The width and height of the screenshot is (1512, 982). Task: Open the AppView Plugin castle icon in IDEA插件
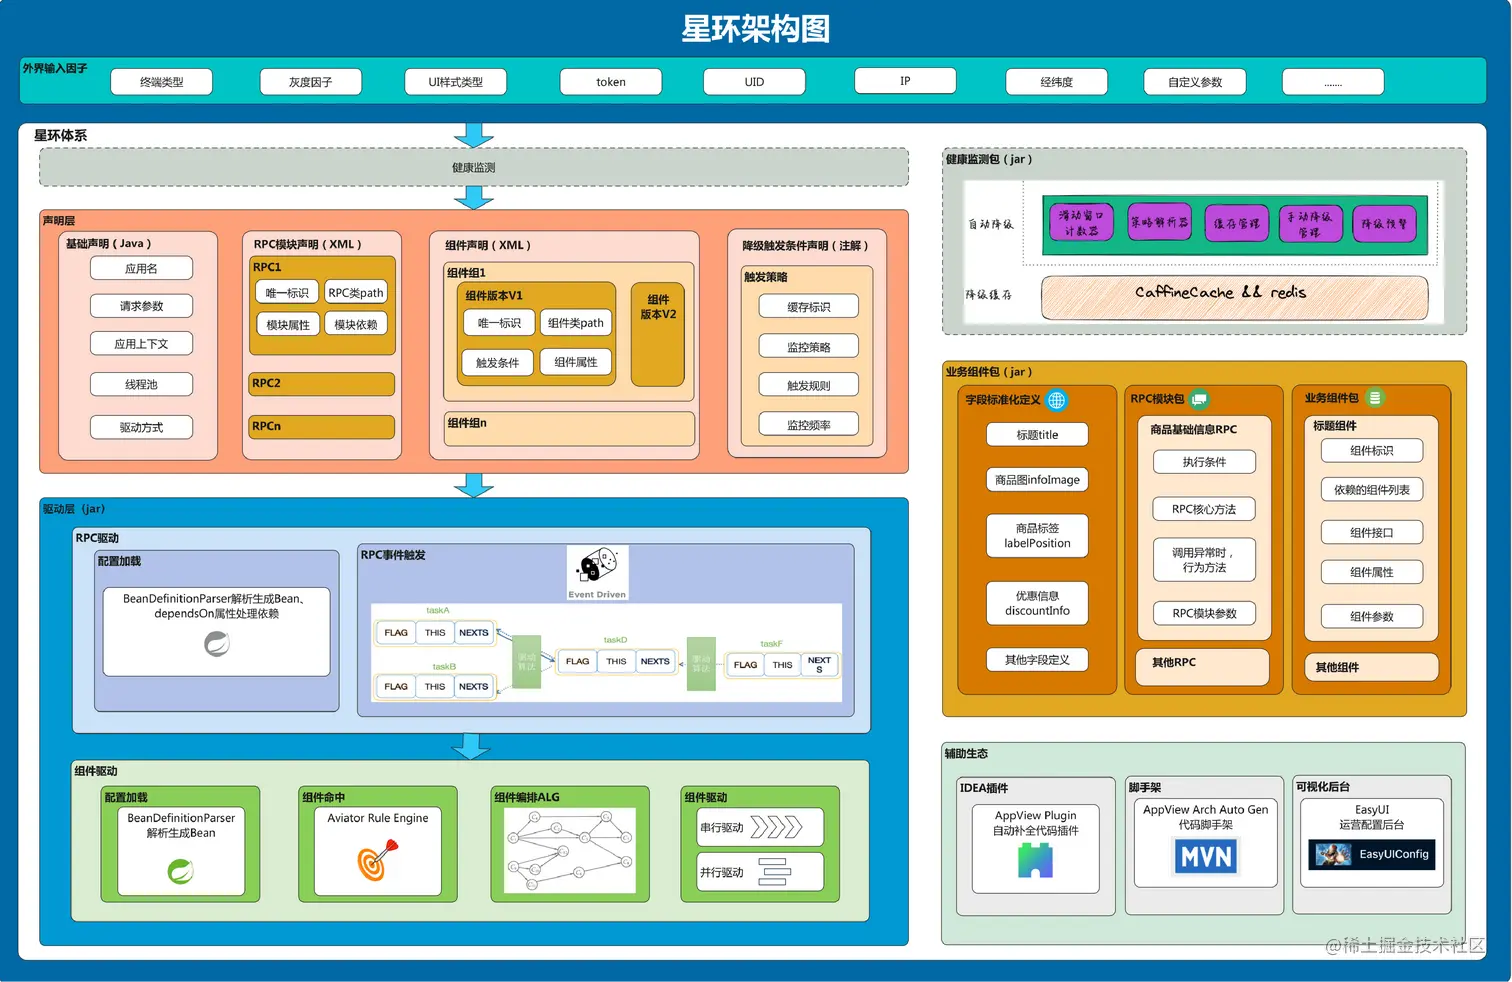point(1035,857)
